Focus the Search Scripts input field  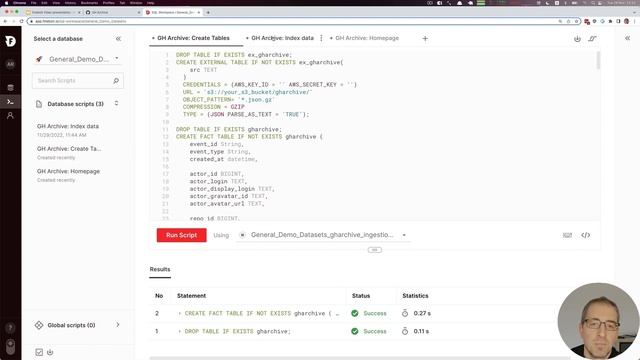click(73, 81)
